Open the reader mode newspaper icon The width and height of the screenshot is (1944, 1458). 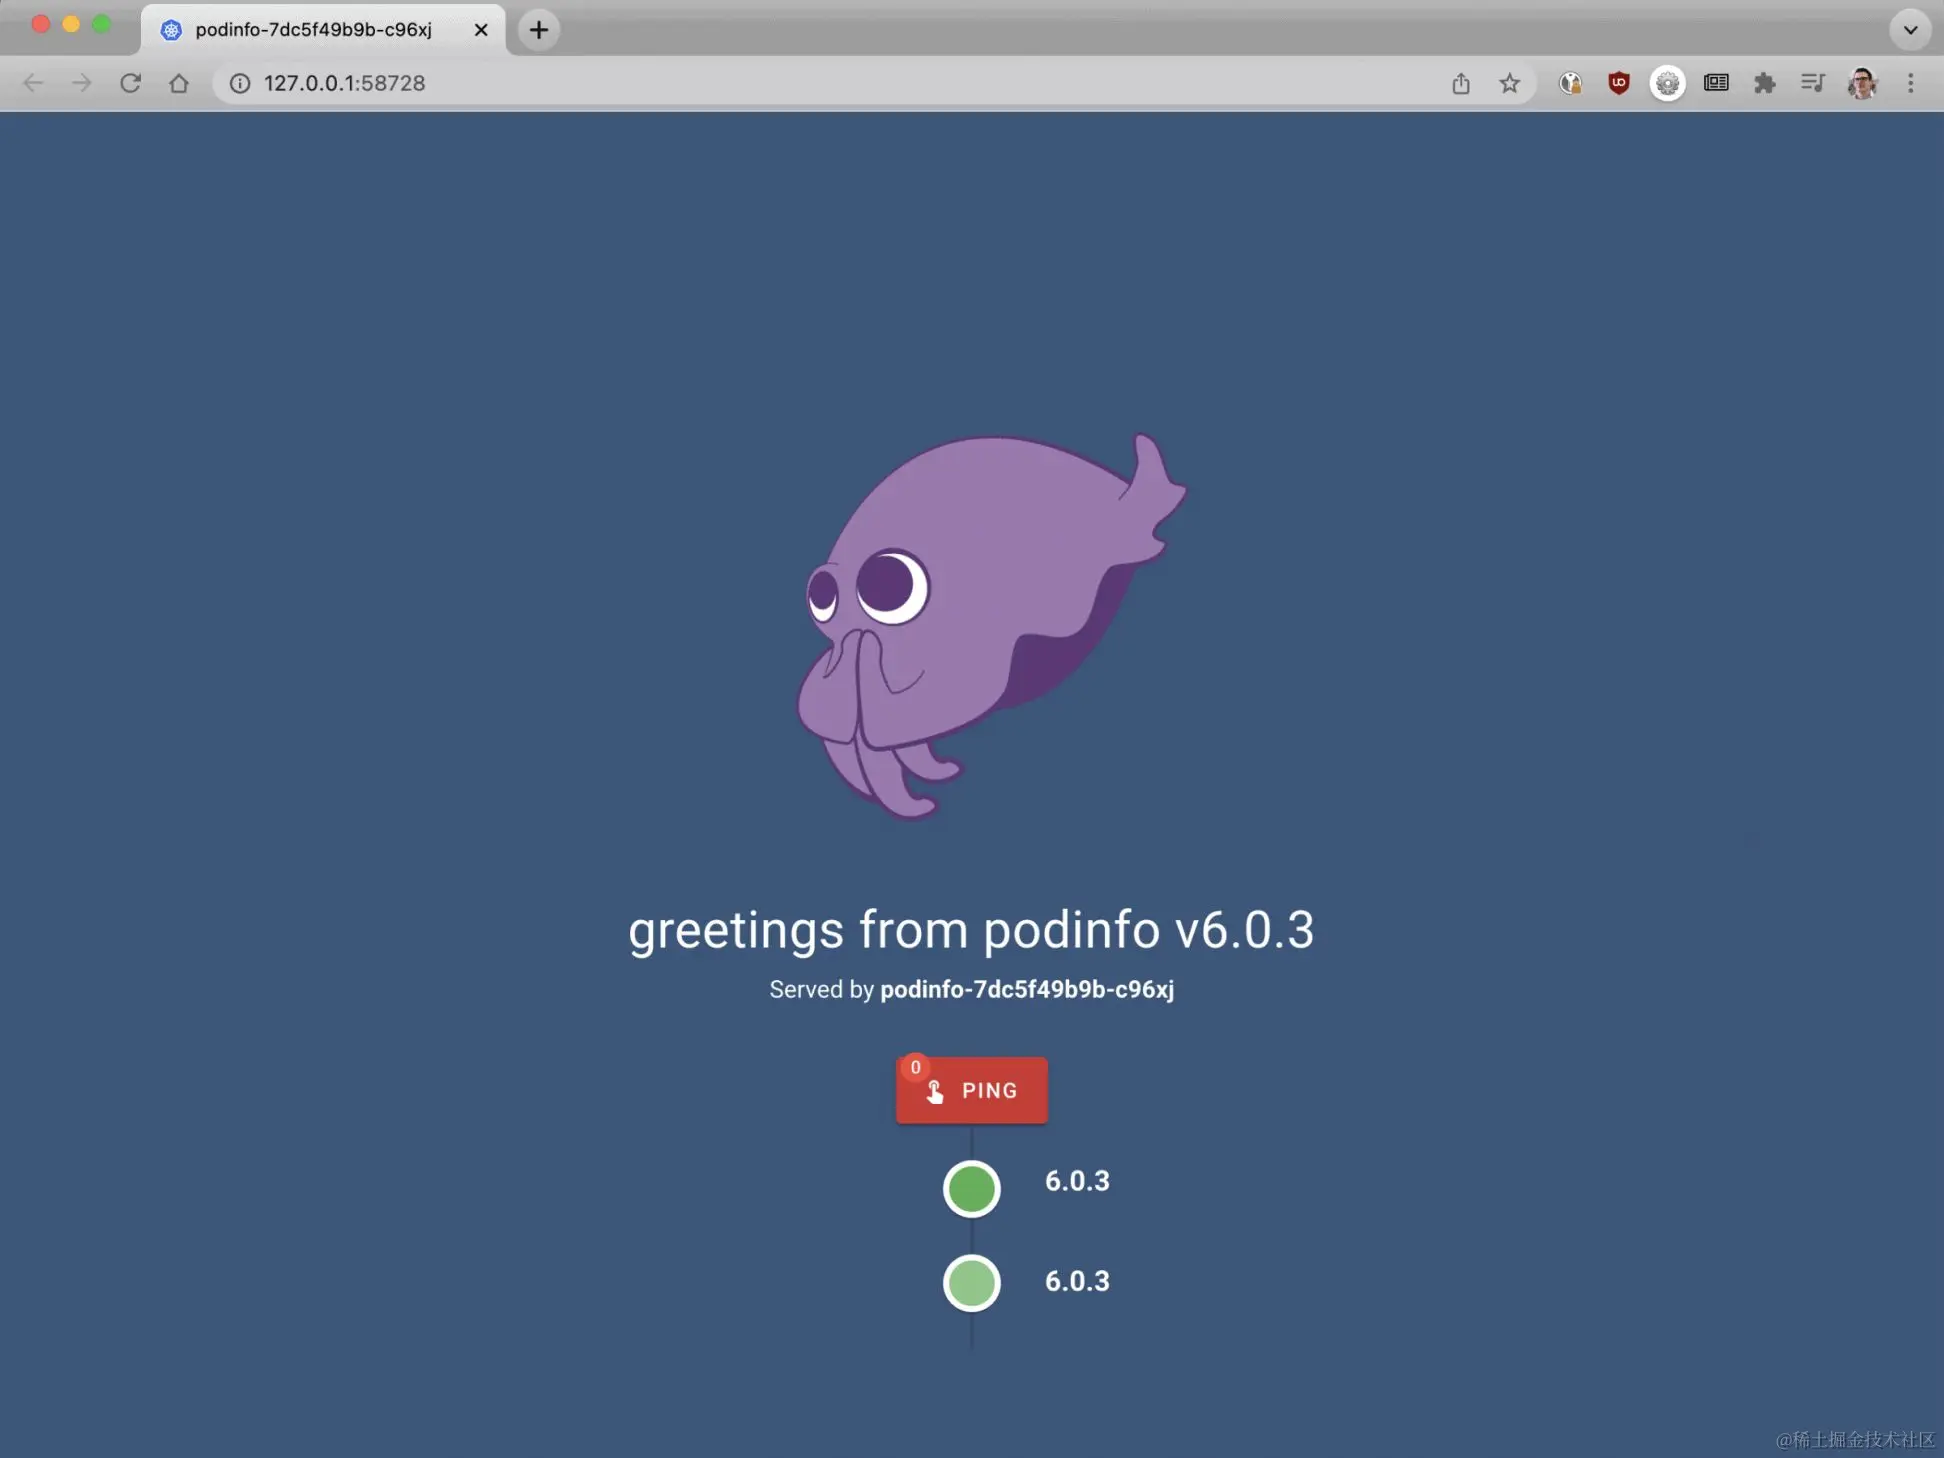[x=1716, y=83]
